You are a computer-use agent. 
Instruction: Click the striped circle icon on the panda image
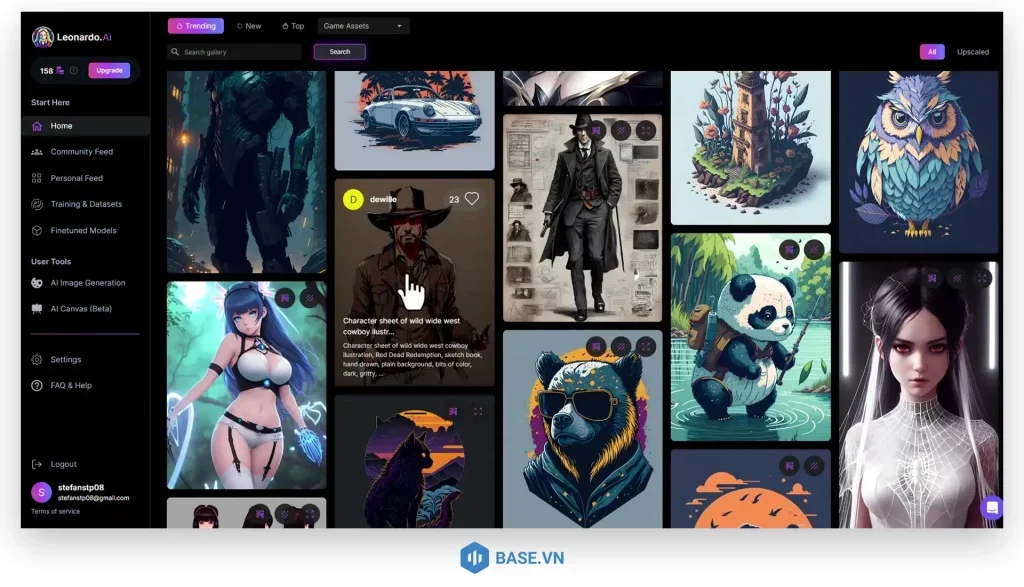point(814,249)
